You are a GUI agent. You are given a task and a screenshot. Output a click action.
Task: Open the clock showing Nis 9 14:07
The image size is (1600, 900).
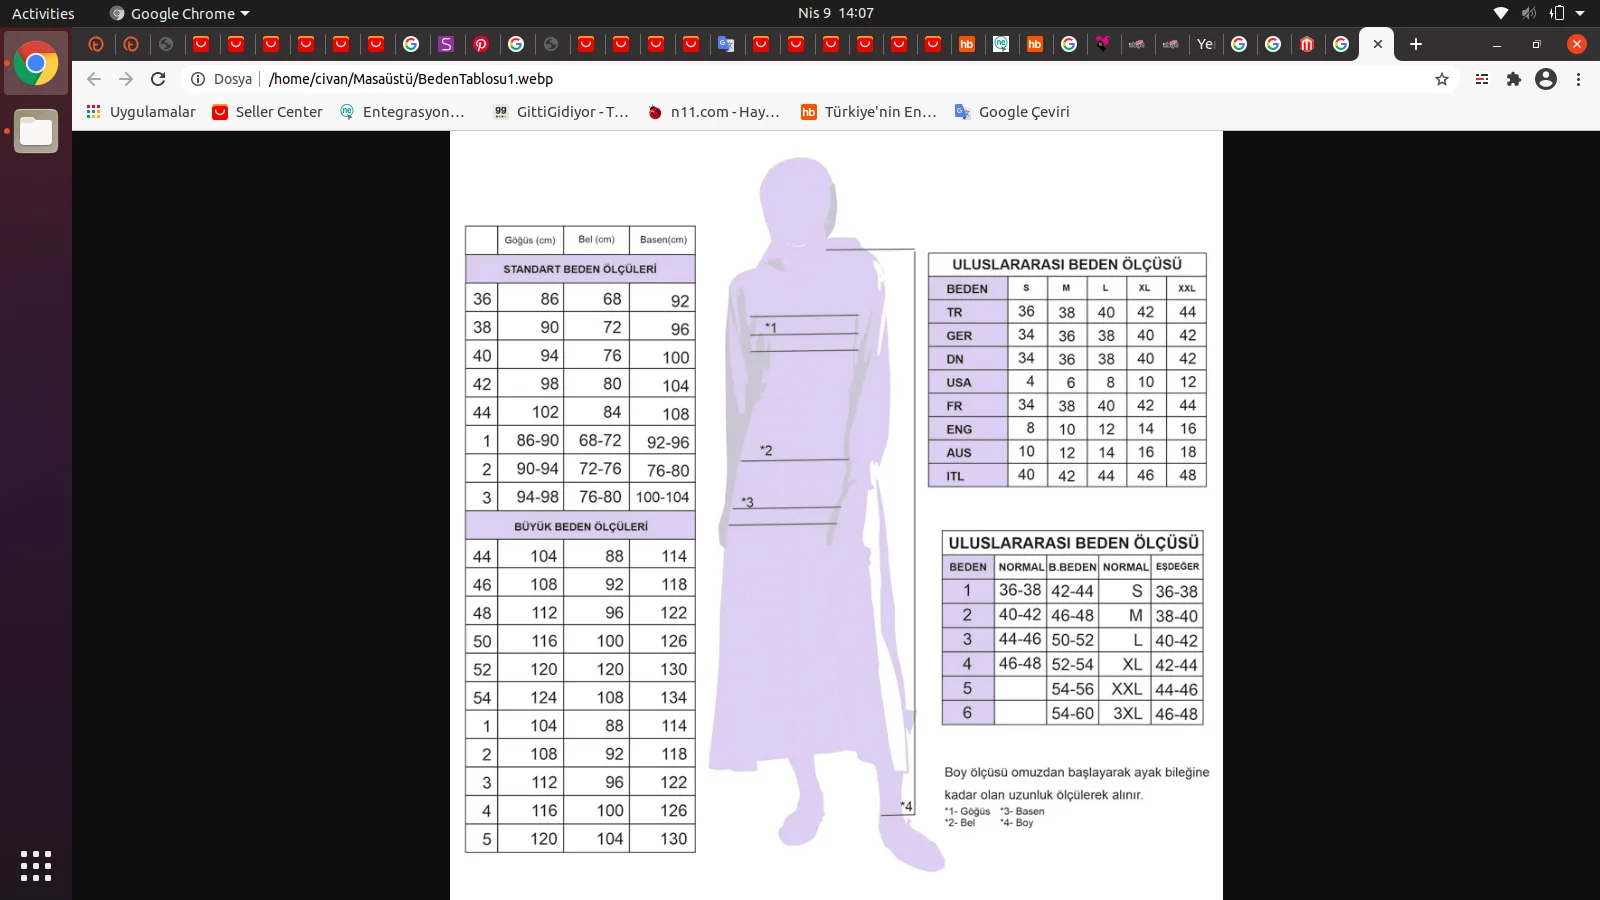[836, 13]
